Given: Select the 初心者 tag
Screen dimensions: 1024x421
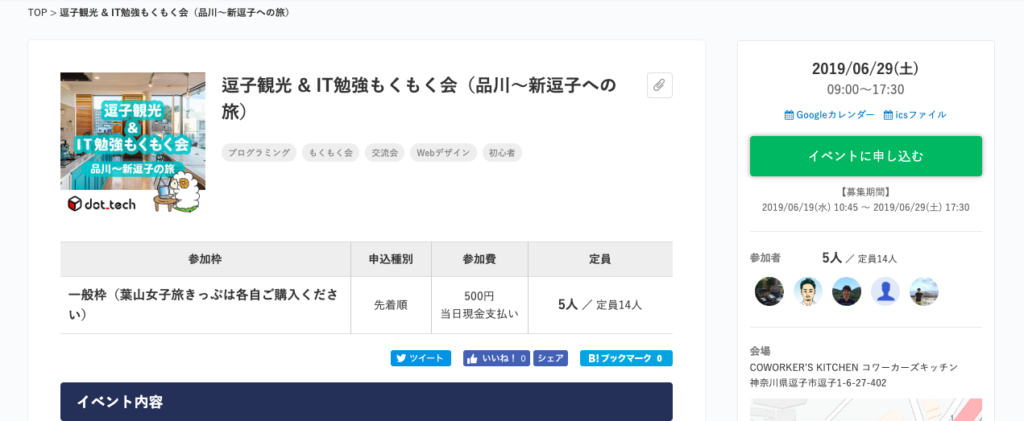Looking at the screenshot, I should (x=502, y=153).
